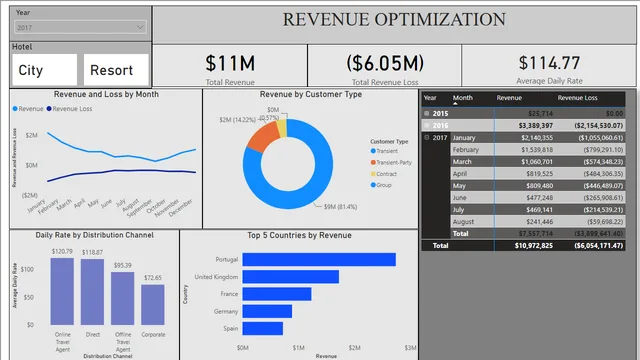Image resolution: width=640 pixels, height=360 pixels.
Task: Click the Total Revenue $11M card
Action: (230, 66)
